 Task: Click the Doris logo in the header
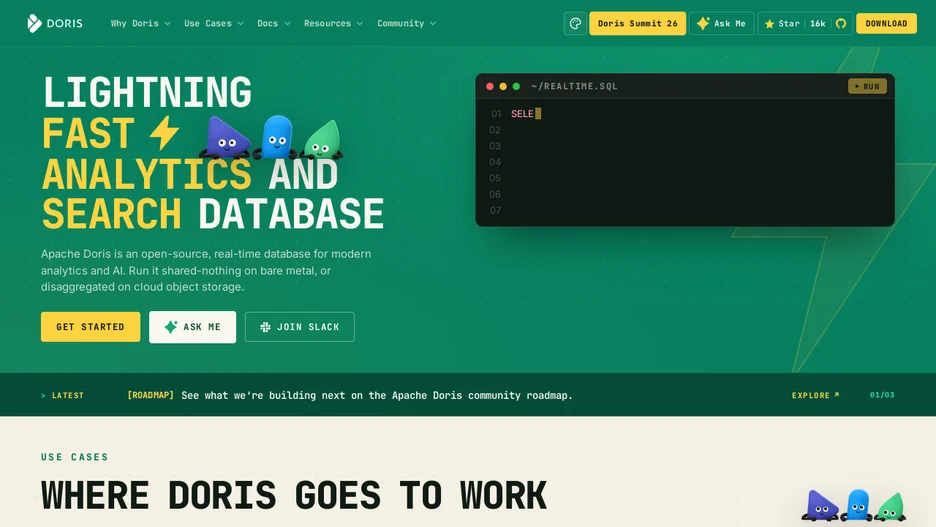click(x=55, y=23)
